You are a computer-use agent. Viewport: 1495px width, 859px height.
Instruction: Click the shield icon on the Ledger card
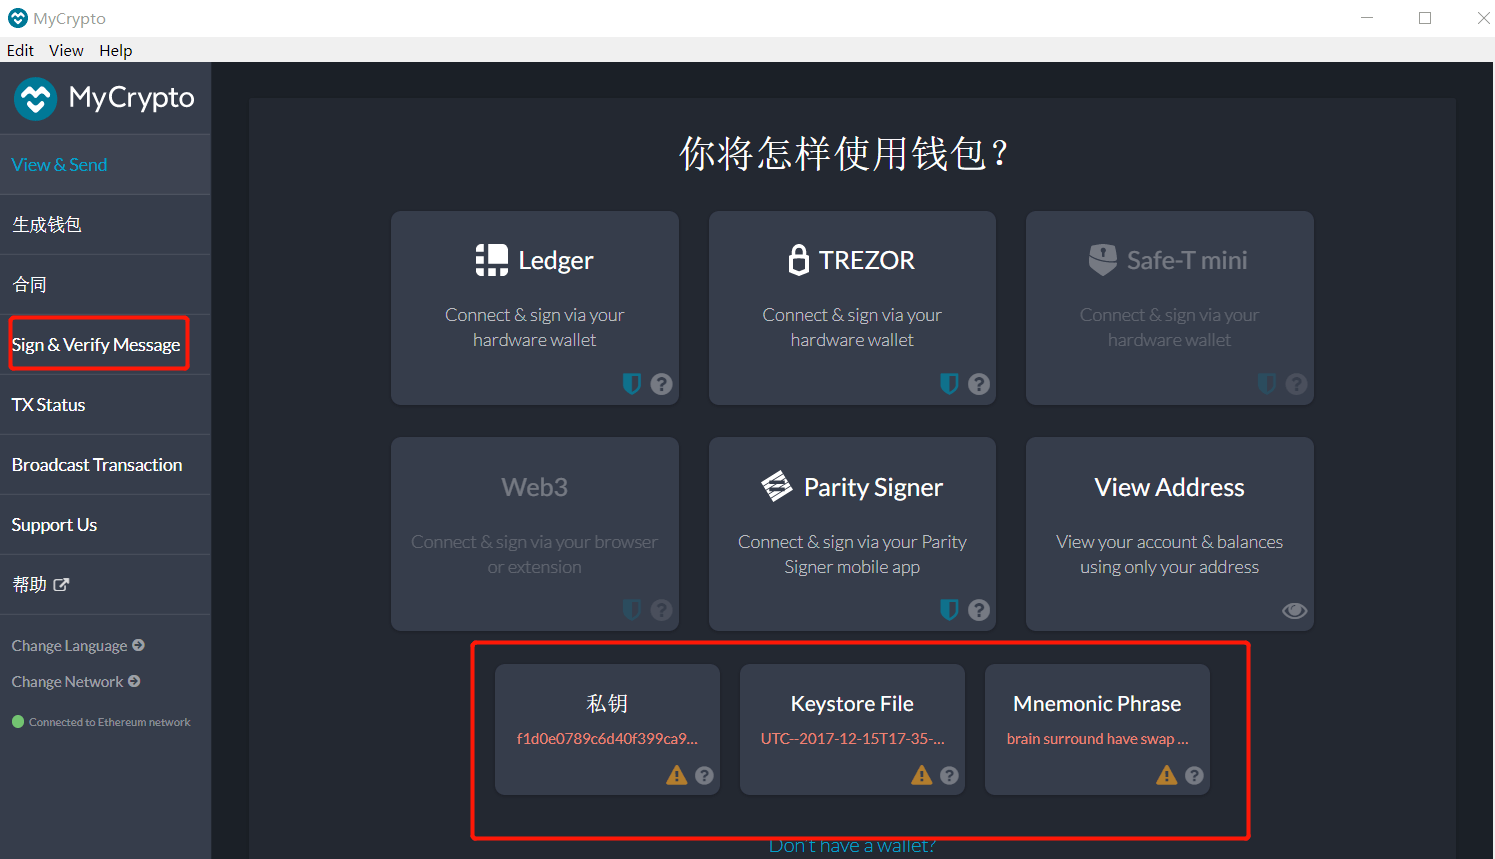click(631, 383)
